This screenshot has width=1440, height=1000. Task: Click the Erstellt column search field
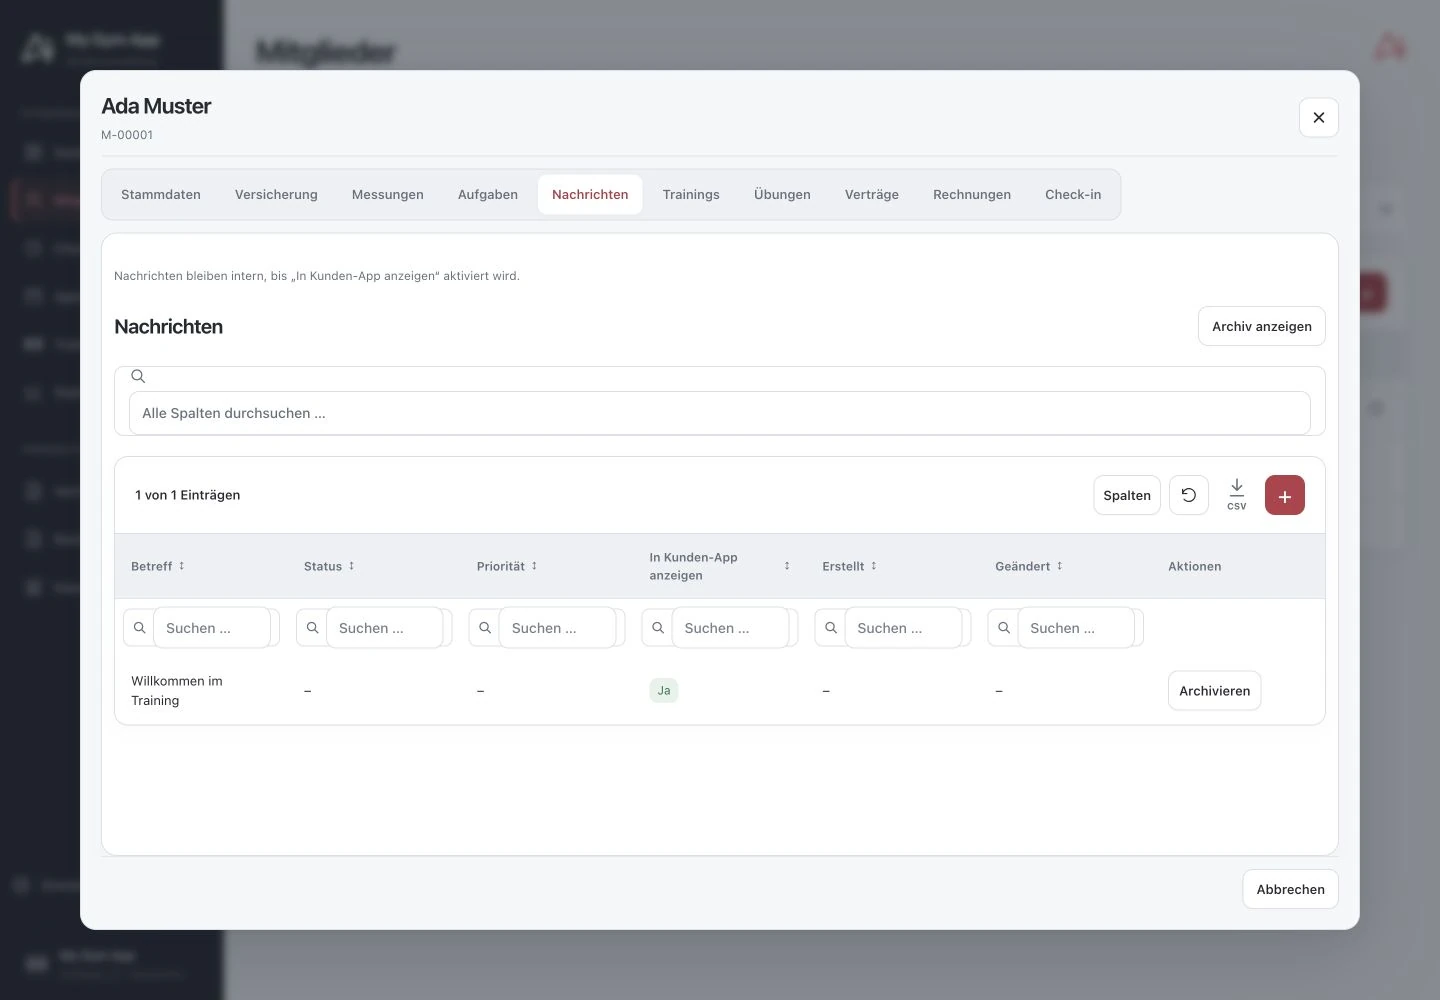tap(904, 628)
